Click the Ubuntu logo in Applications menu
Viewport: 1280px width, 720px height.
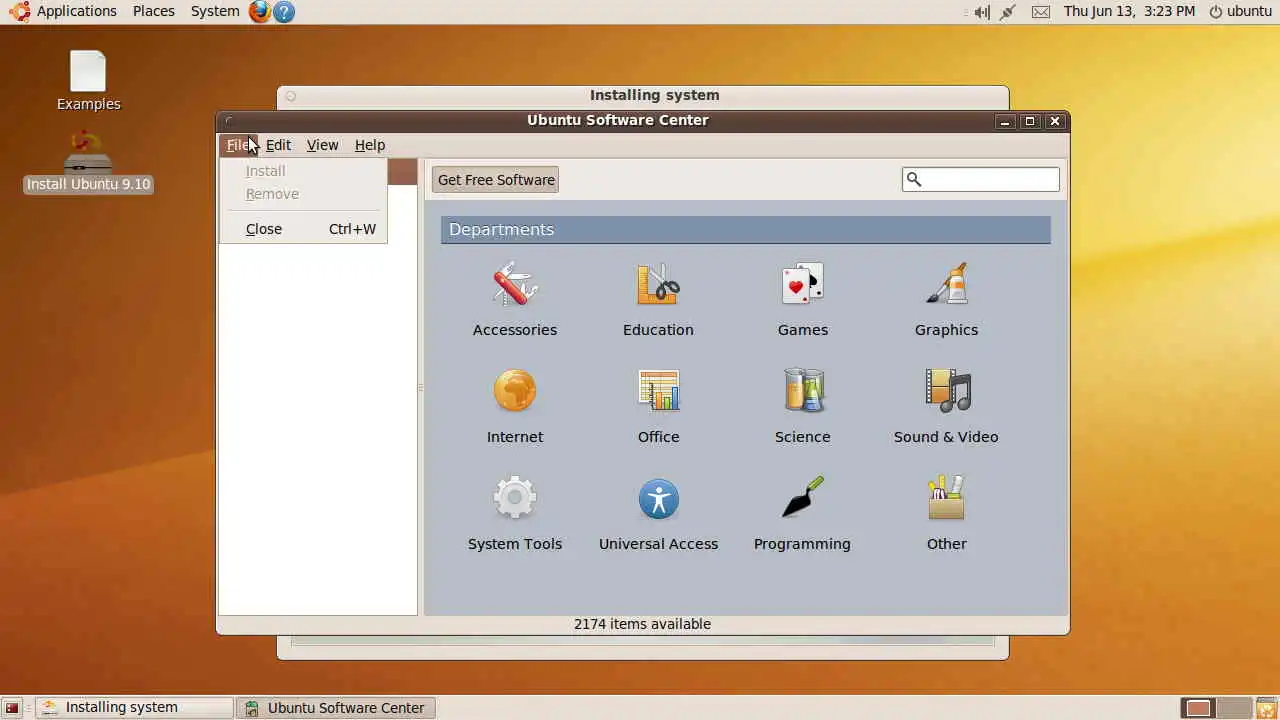pyautogui.click(x=20, y=12)
